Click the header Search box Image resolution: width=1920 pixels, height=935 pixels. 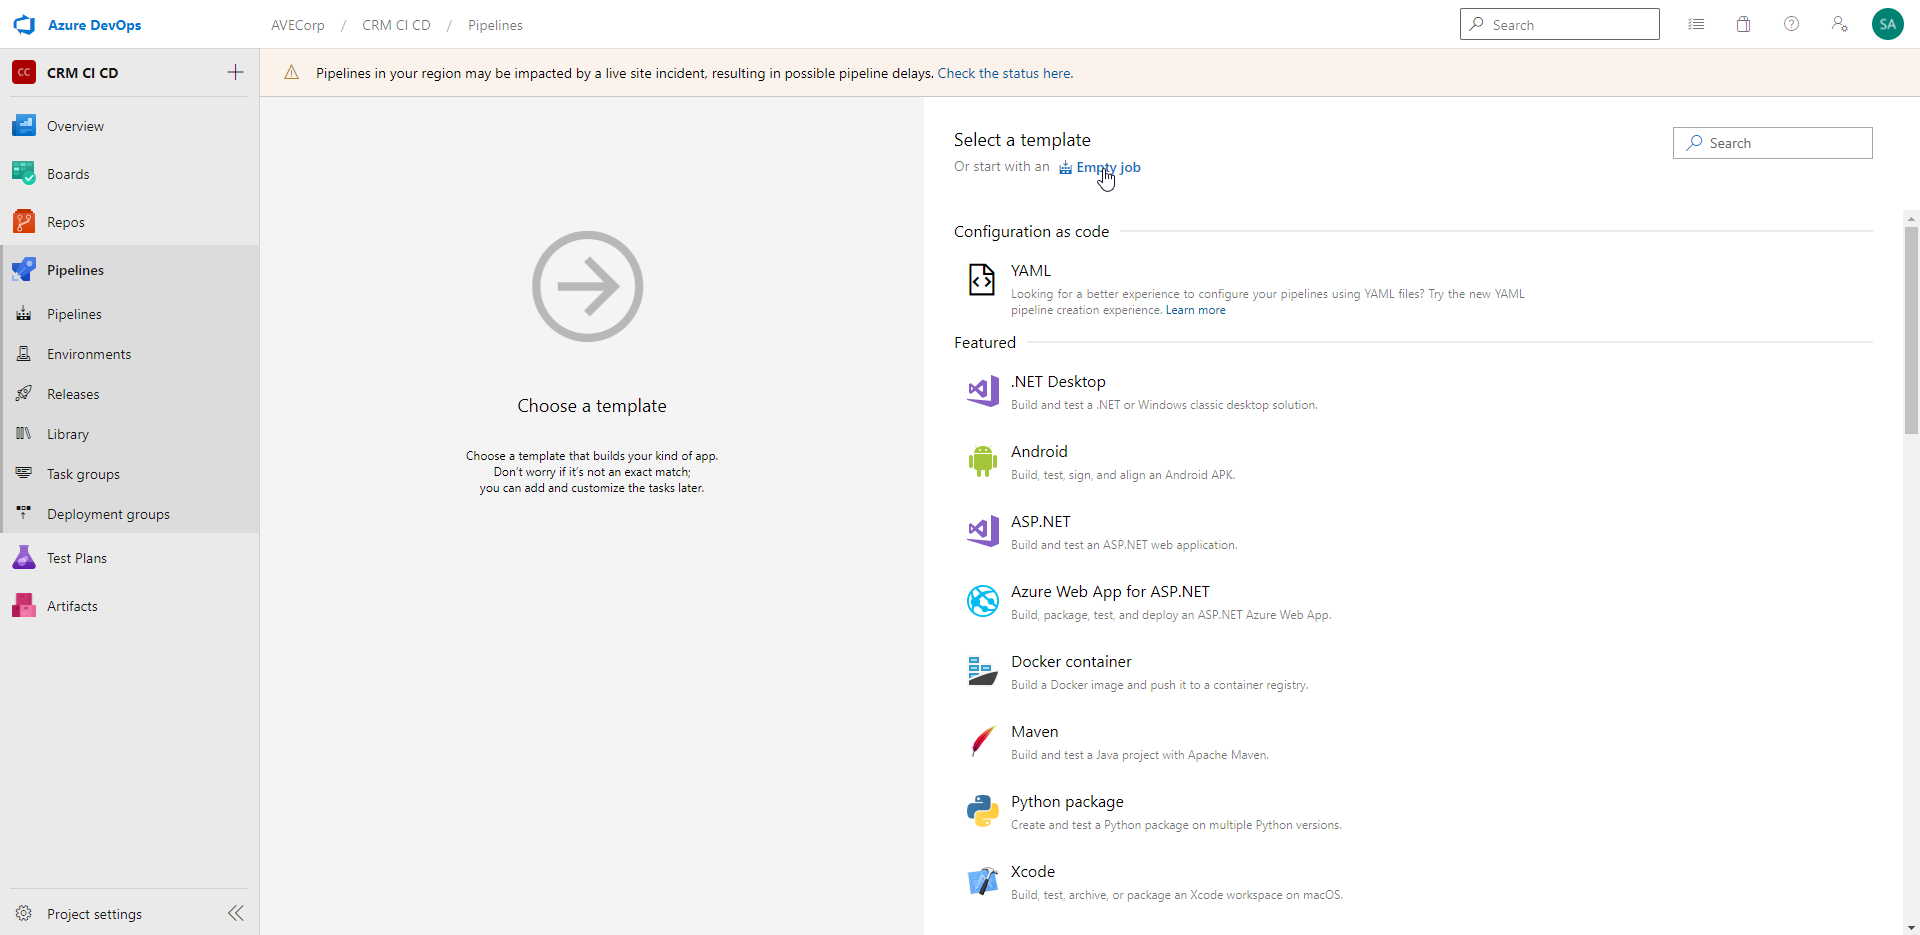(x=1560, y=24)
